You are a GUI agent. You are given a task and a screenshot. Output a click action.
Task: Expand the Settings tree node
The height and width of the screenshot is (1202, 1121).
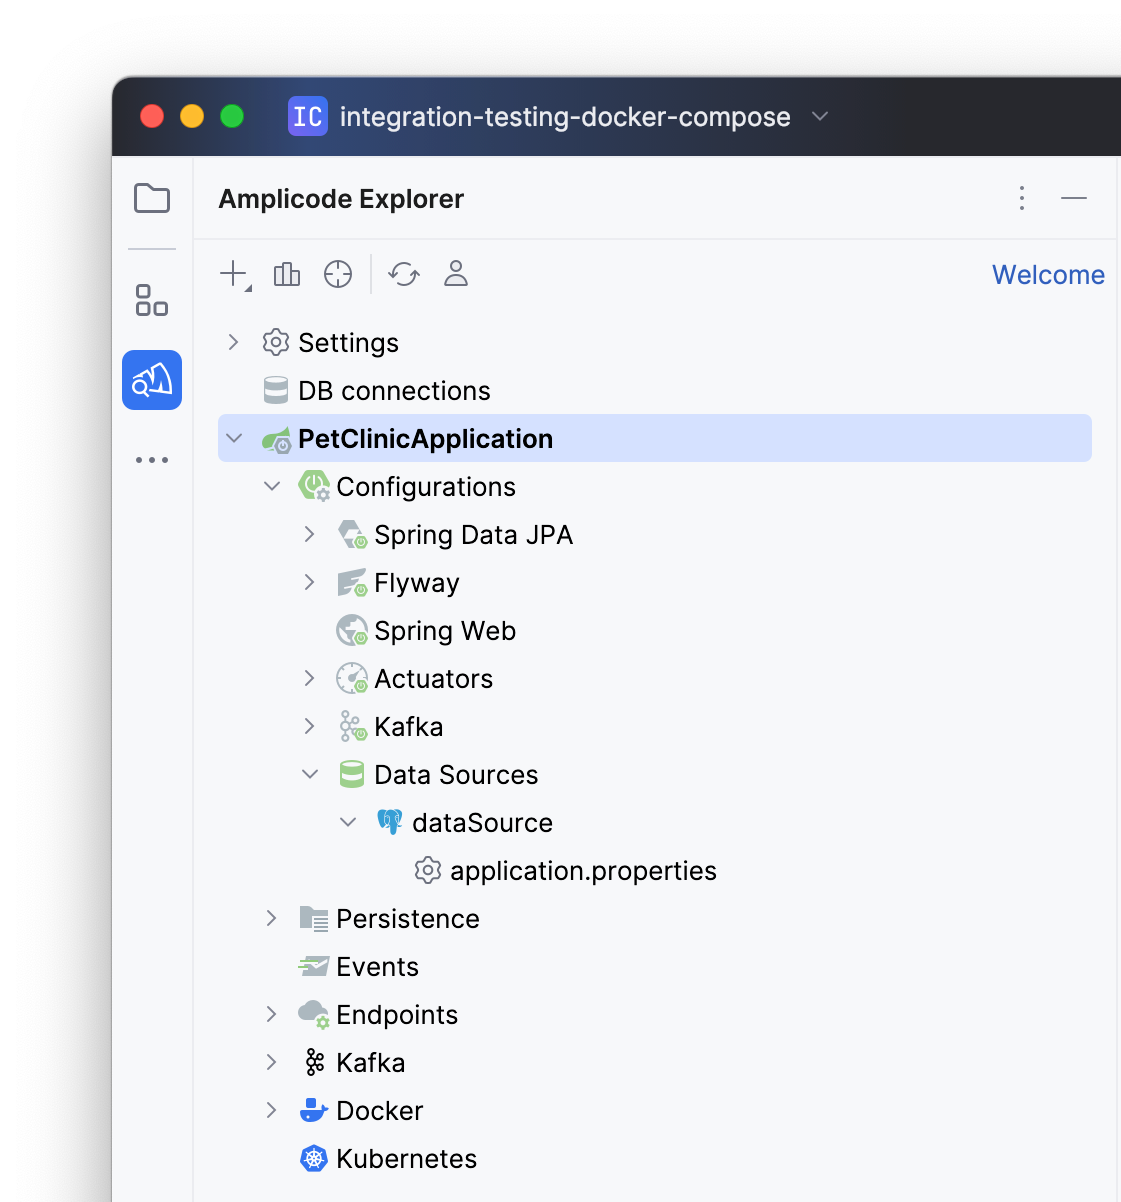pyautogui.click(x=233, y=342)
